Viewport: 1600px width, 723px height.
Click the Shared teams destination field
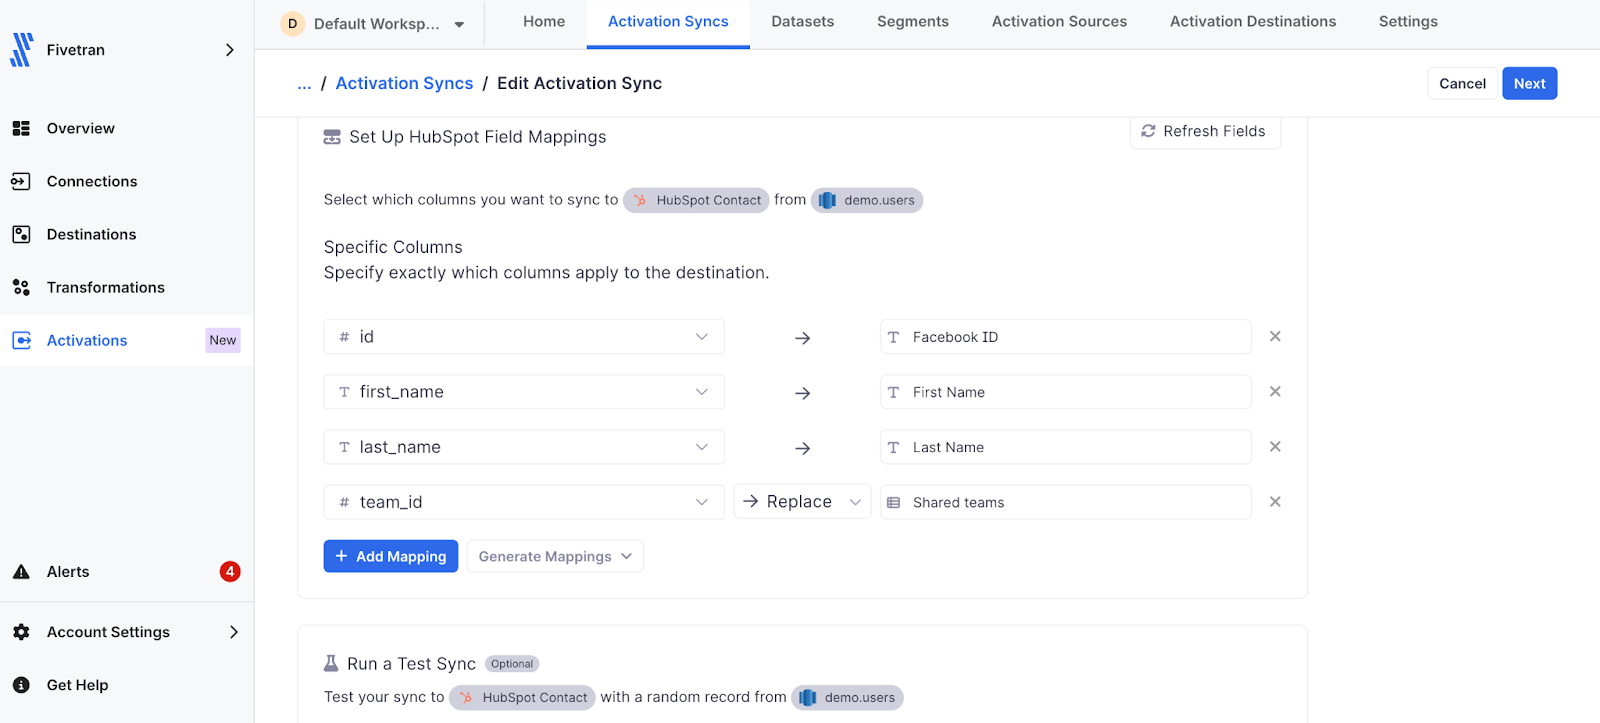point(1065,502)
